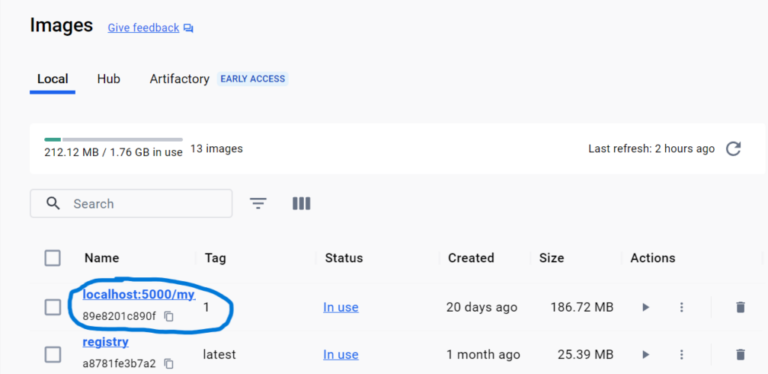Check the localhost:5000/my image checkbox
The width and height of the screenshot is (768, 374).
pyautogui.click(x=52, y=307)
